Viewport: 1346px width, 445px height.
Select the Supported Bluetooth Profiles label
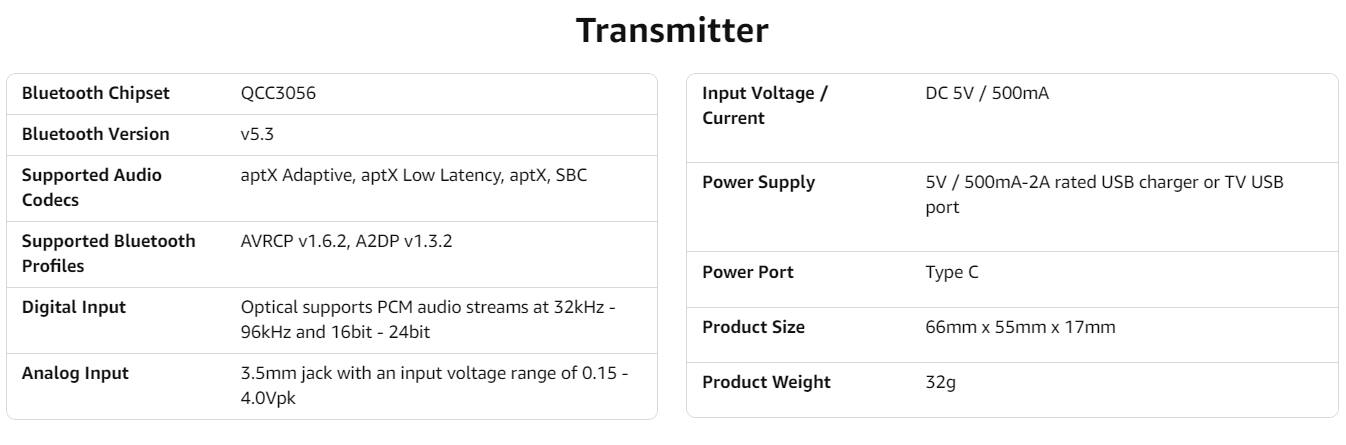coord(109,253)
